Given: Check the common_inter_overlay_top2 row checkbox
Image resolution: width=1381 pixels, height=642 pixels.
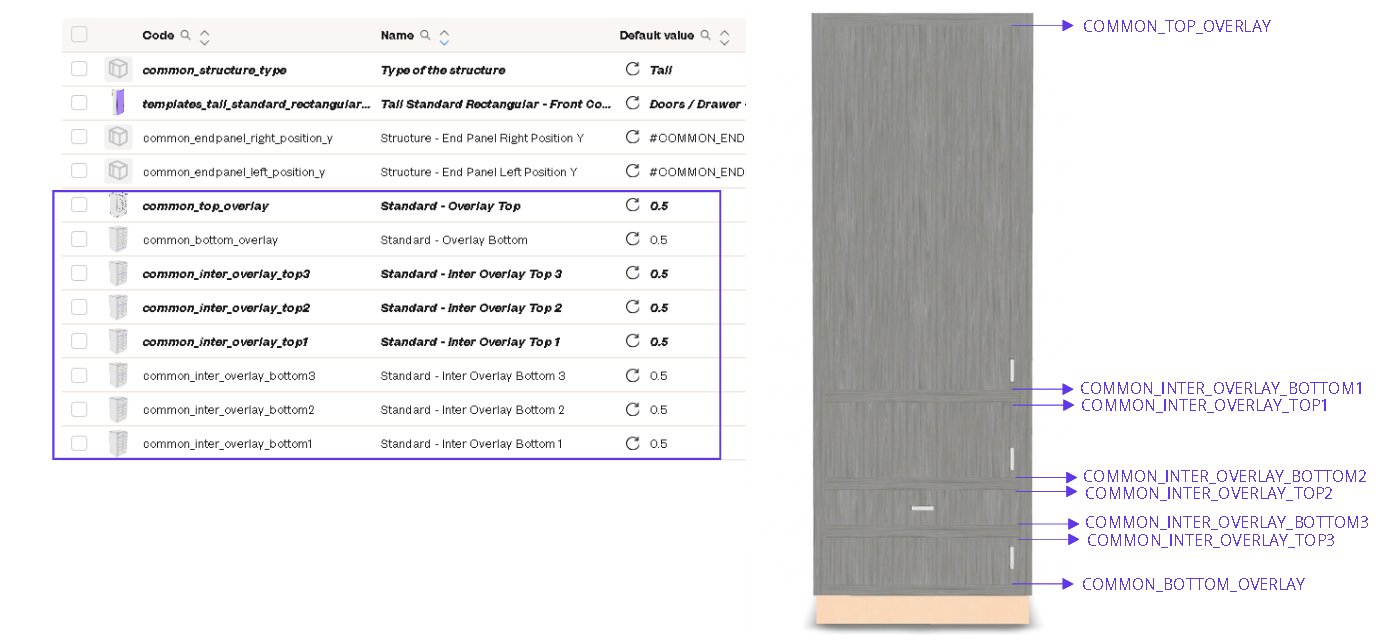Looking at the screenshot, I should 79,307.
